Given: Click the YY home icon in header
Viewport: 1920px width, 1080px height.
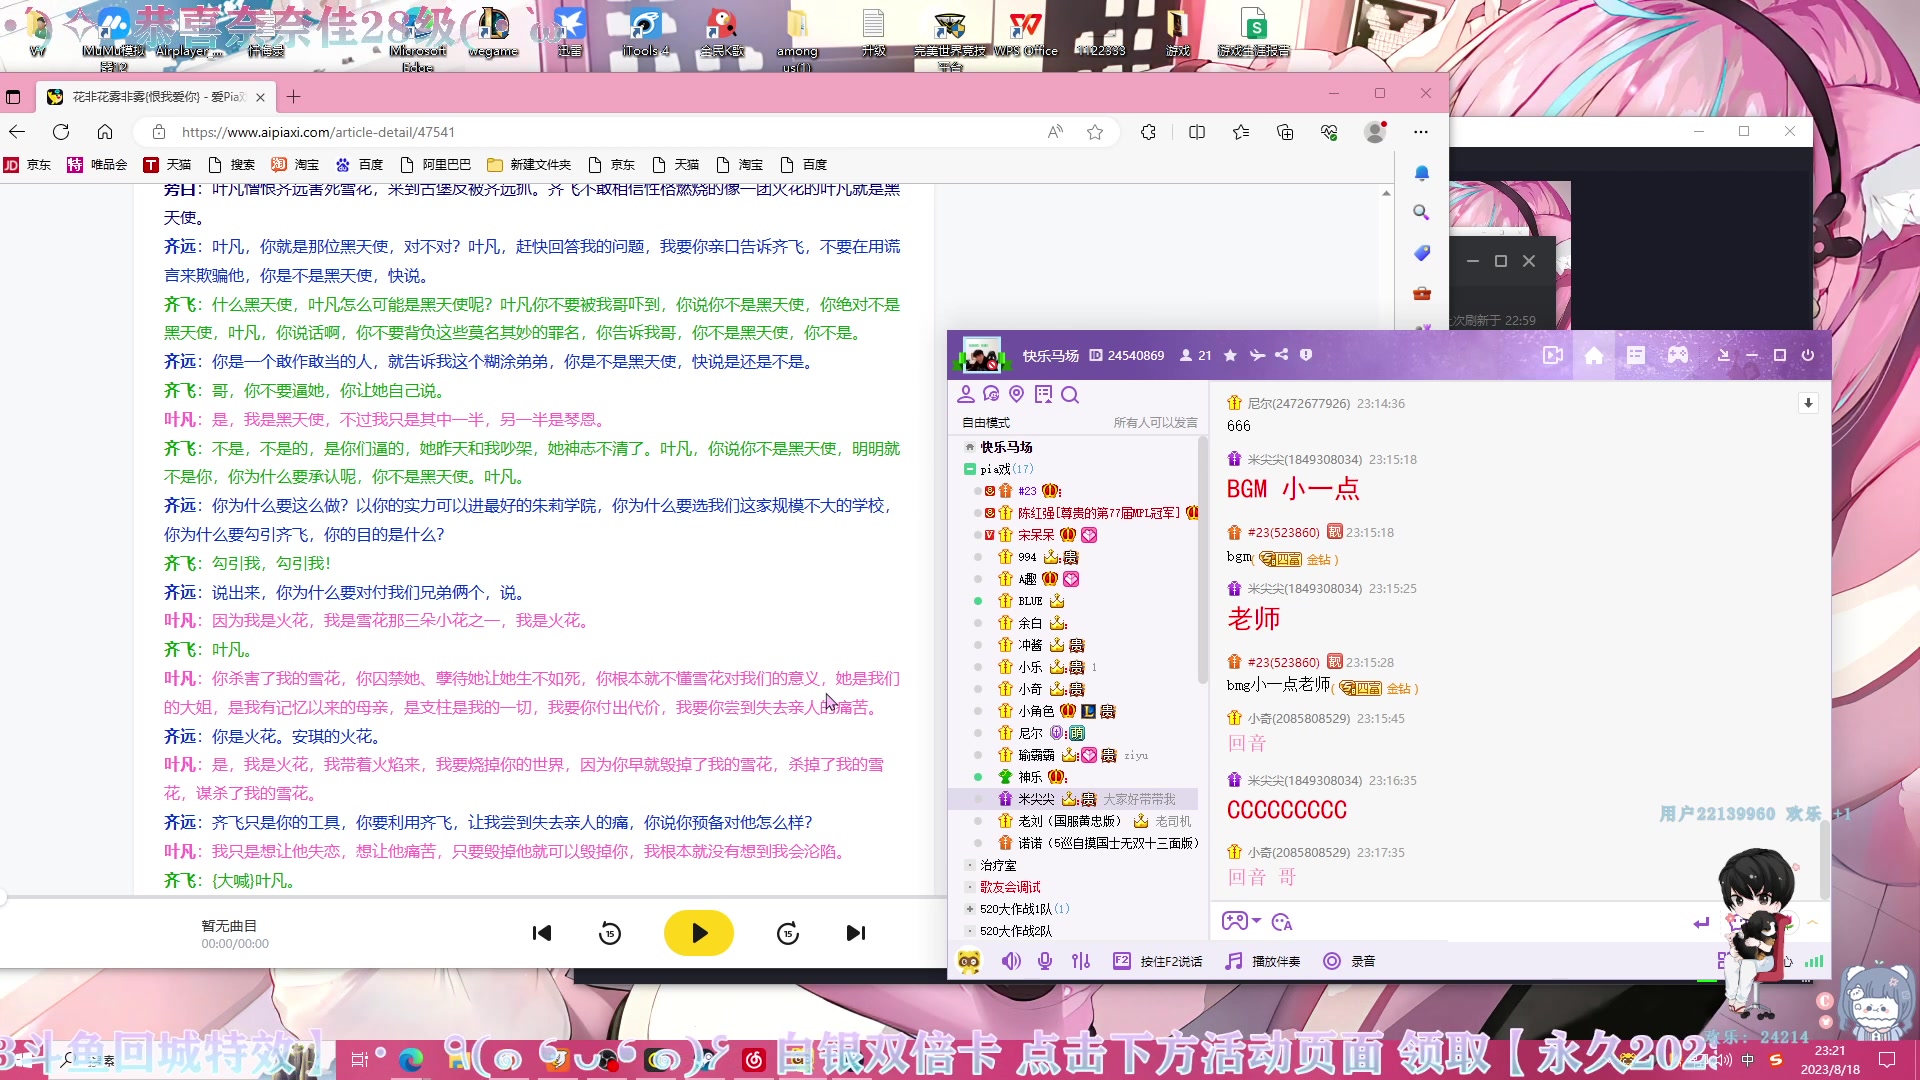Looking at the screenshot, I should pyautogui.click(x=1594, y=356).
